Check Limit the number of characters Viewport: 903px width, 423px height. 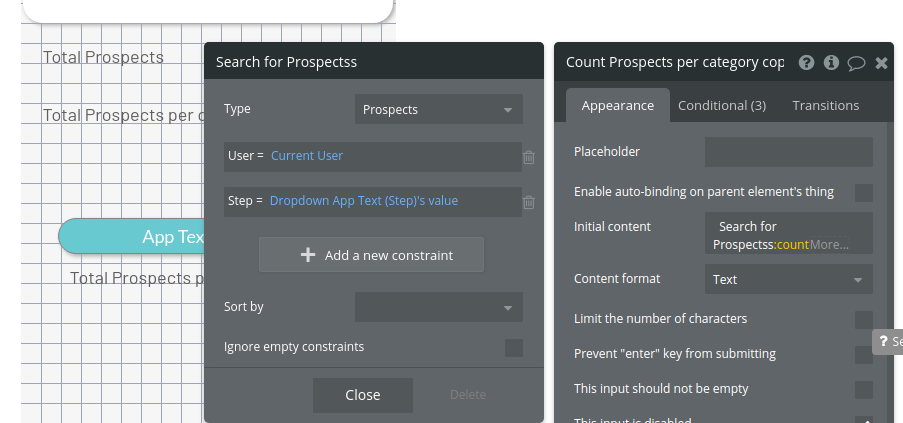(x=864, y=319)
